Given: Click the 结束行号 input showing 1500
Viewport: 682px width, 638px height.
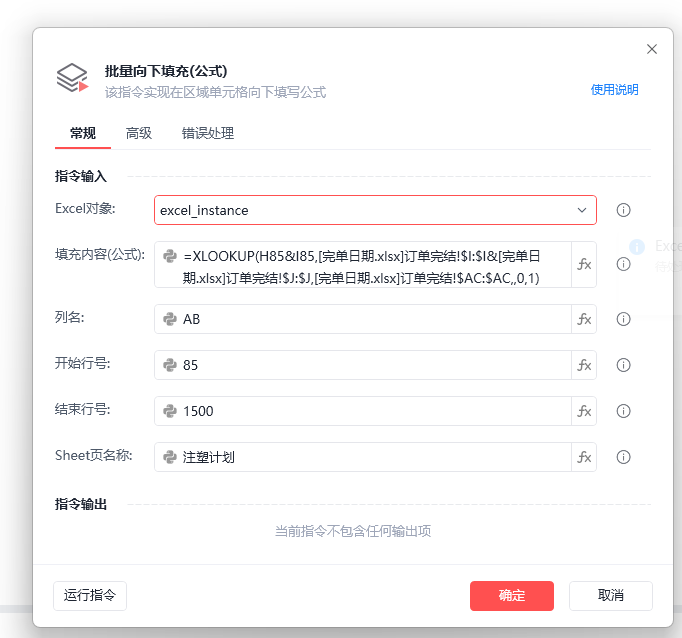Looking at the screenshot, I should tap(363, 411).
